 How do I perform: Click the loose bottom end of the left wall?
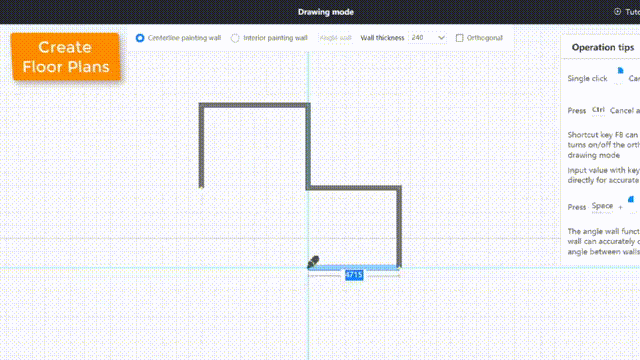click(x=201, y=186)
